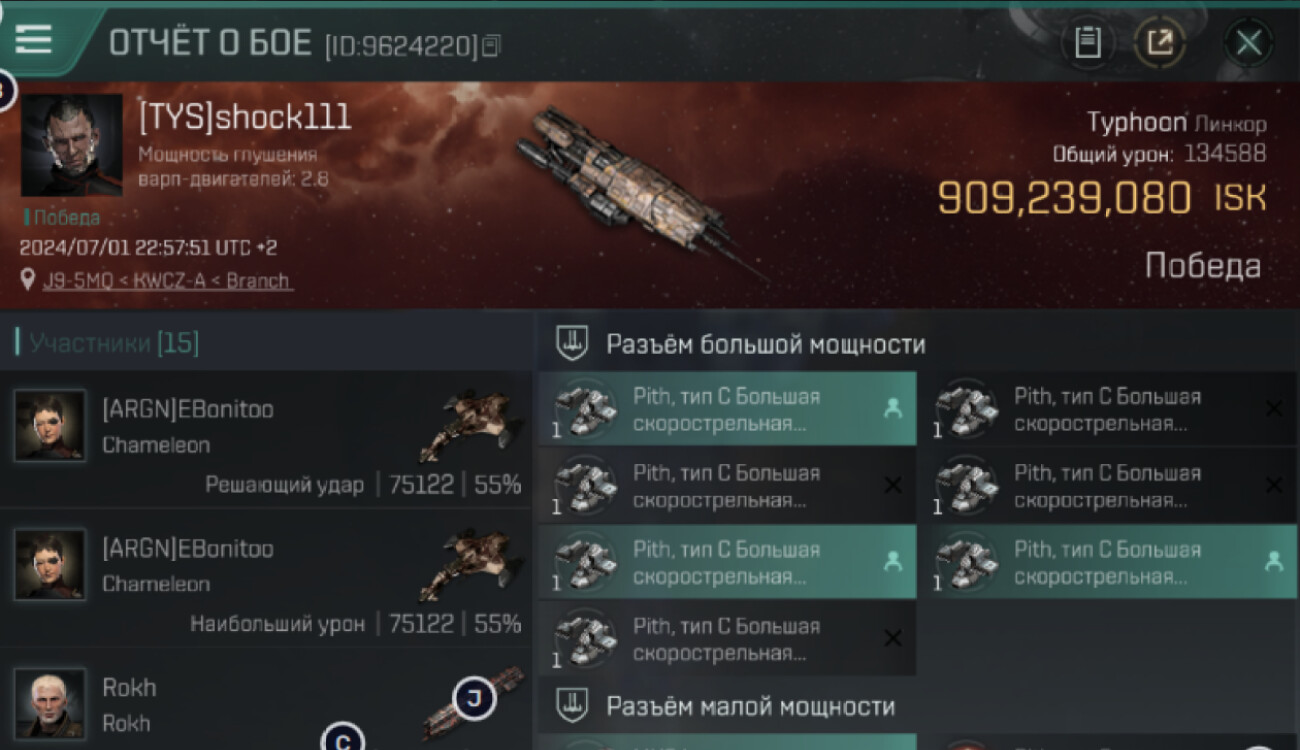This screenshot has height=750, width=1300.
Task: Close the battle report window
Action: coord(1248,43)
